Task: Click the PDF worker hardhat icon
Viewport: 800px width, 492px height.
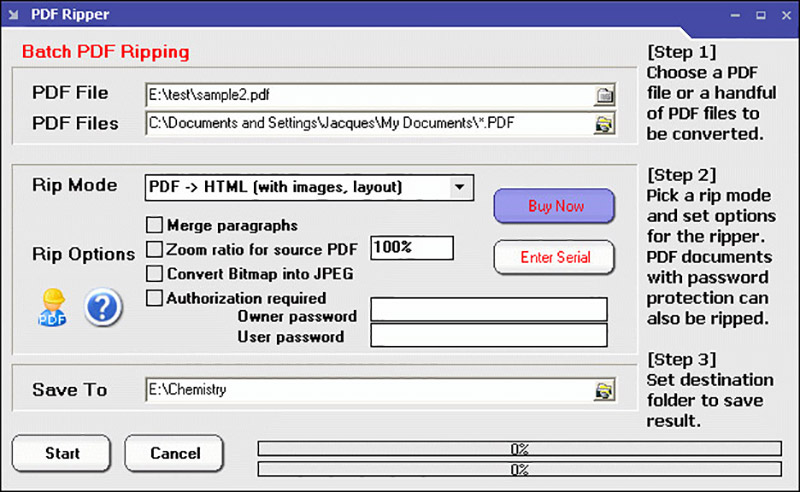Action: 52,308
